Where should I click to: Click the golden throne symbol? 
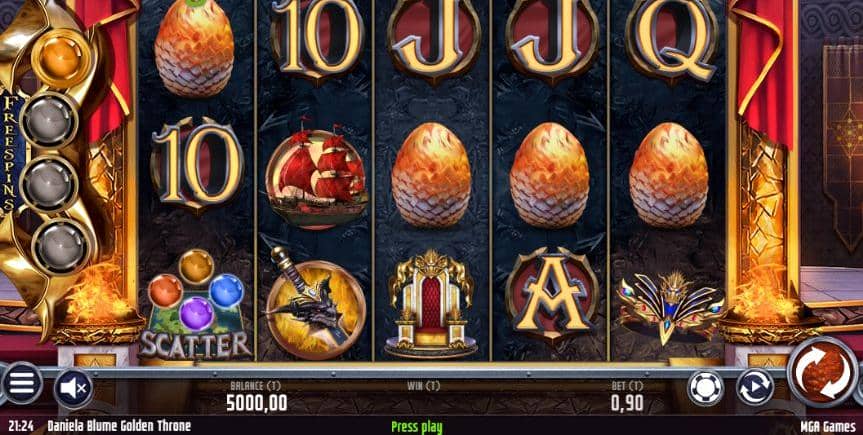[431, 304]
